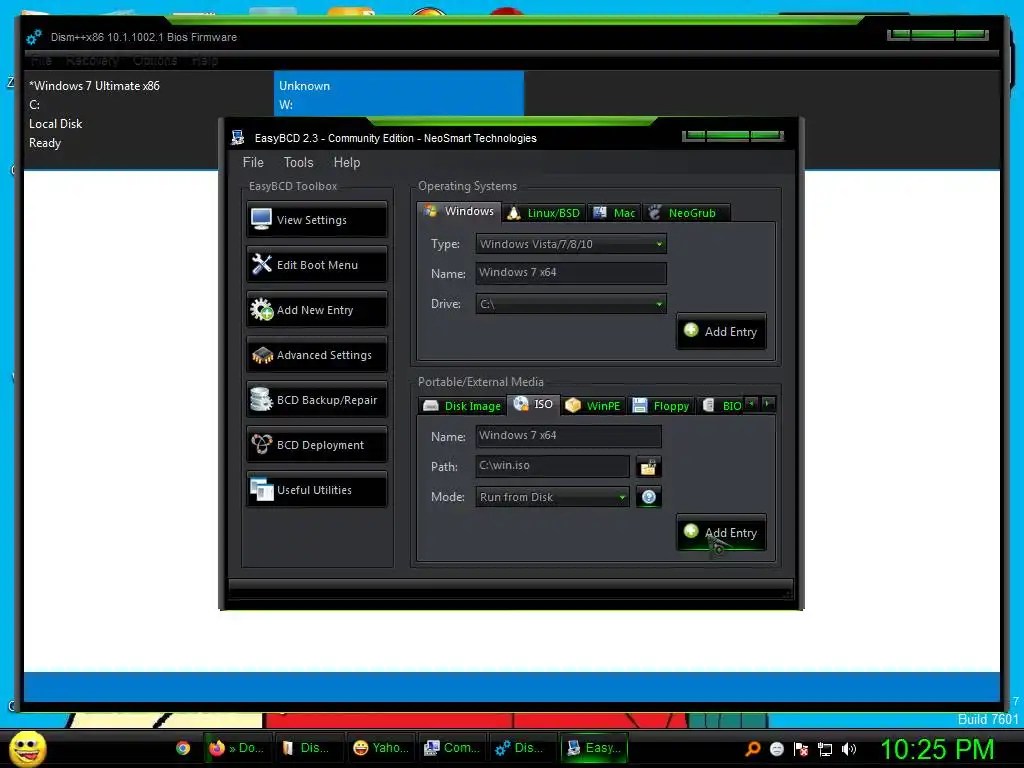This screenshot has height=768, width=1024.
Task: Switch to the Yahoo taskbar window
Action: (x=381, y=748)
